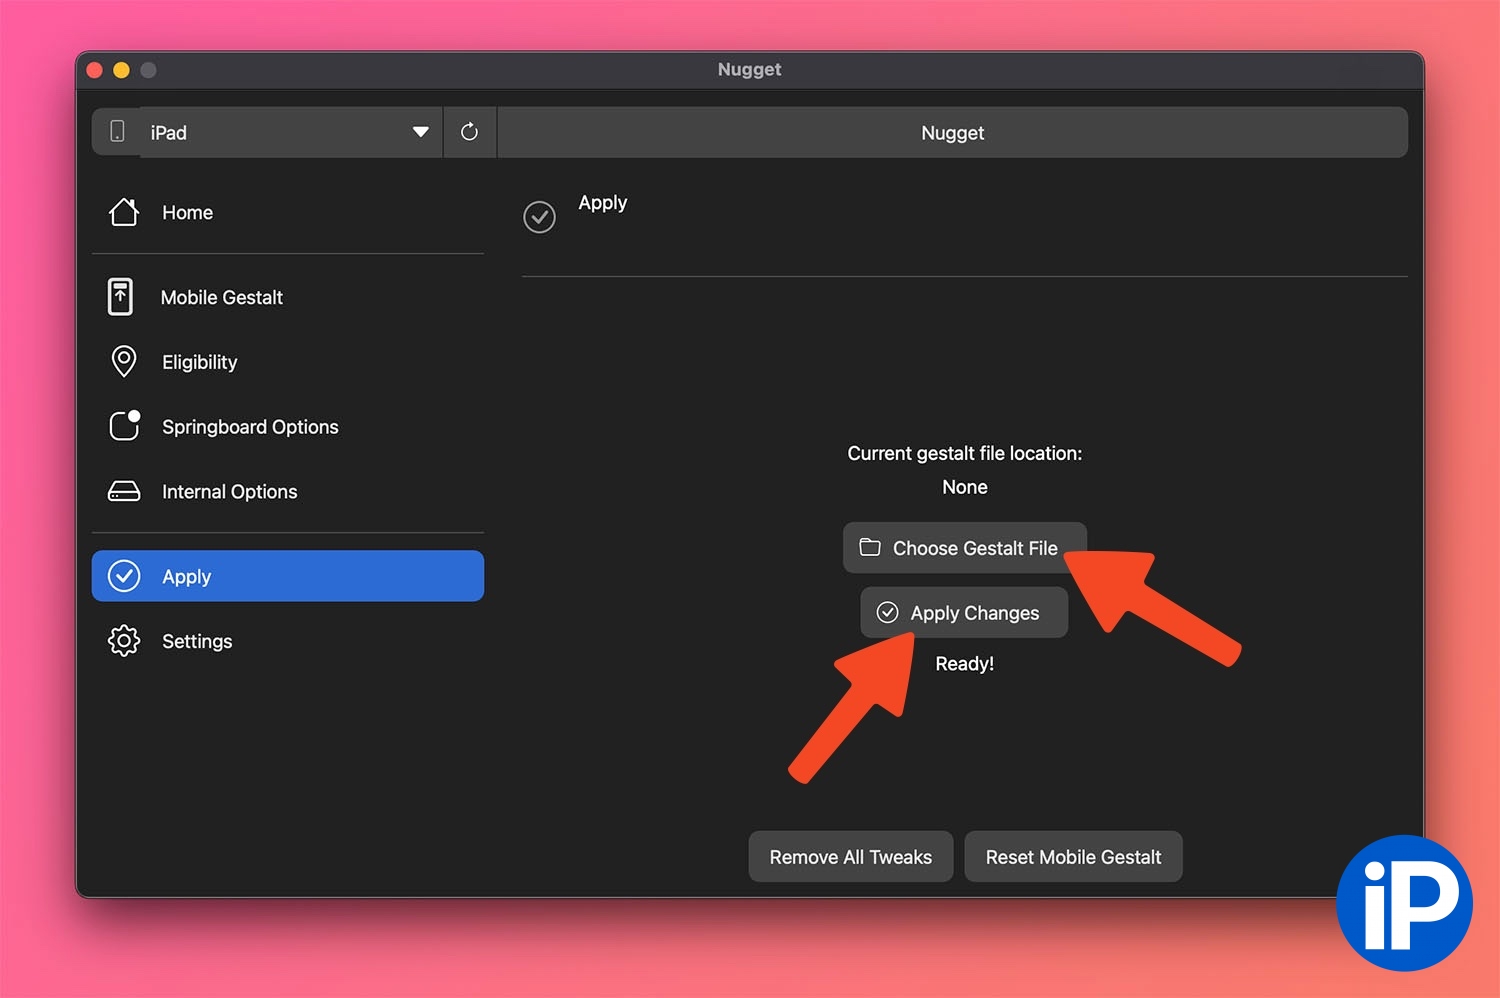The height and width of the screenshot is (998, 1500).
Task: Click the Eligibility location pin icon
Action: pos(124,362)
